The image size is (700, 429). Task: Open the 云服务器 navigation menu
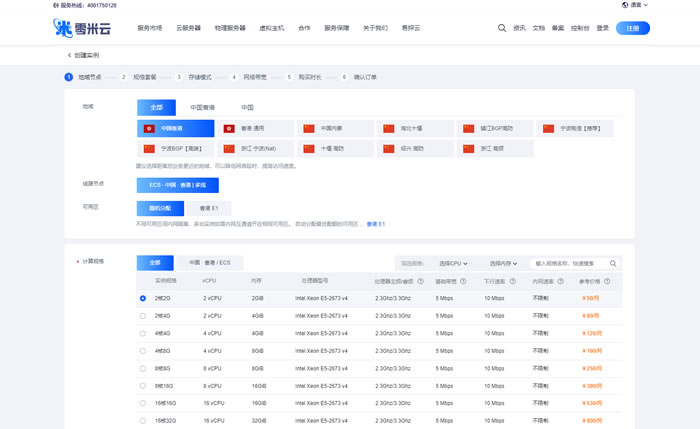pyautogui.click(x=189, y=28)
